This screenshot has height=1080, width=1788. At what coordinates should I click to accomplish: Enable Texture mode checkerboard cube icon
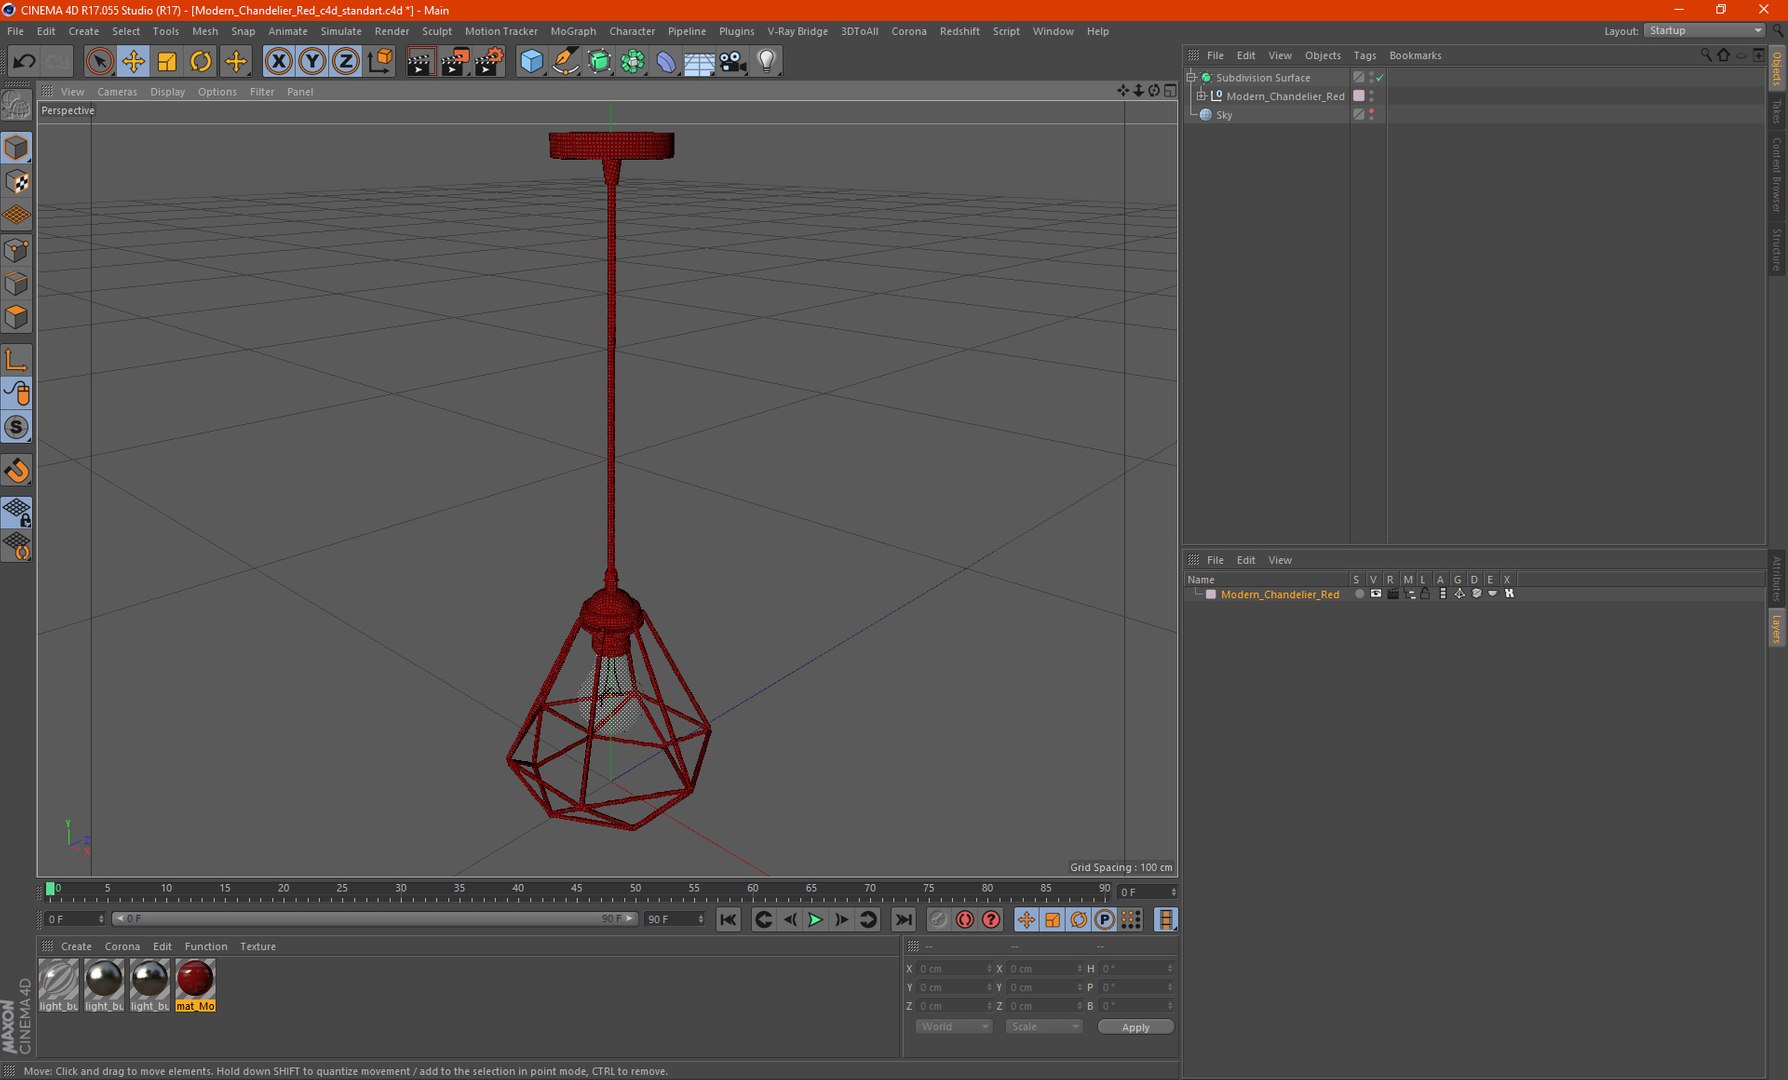(17, 182)
